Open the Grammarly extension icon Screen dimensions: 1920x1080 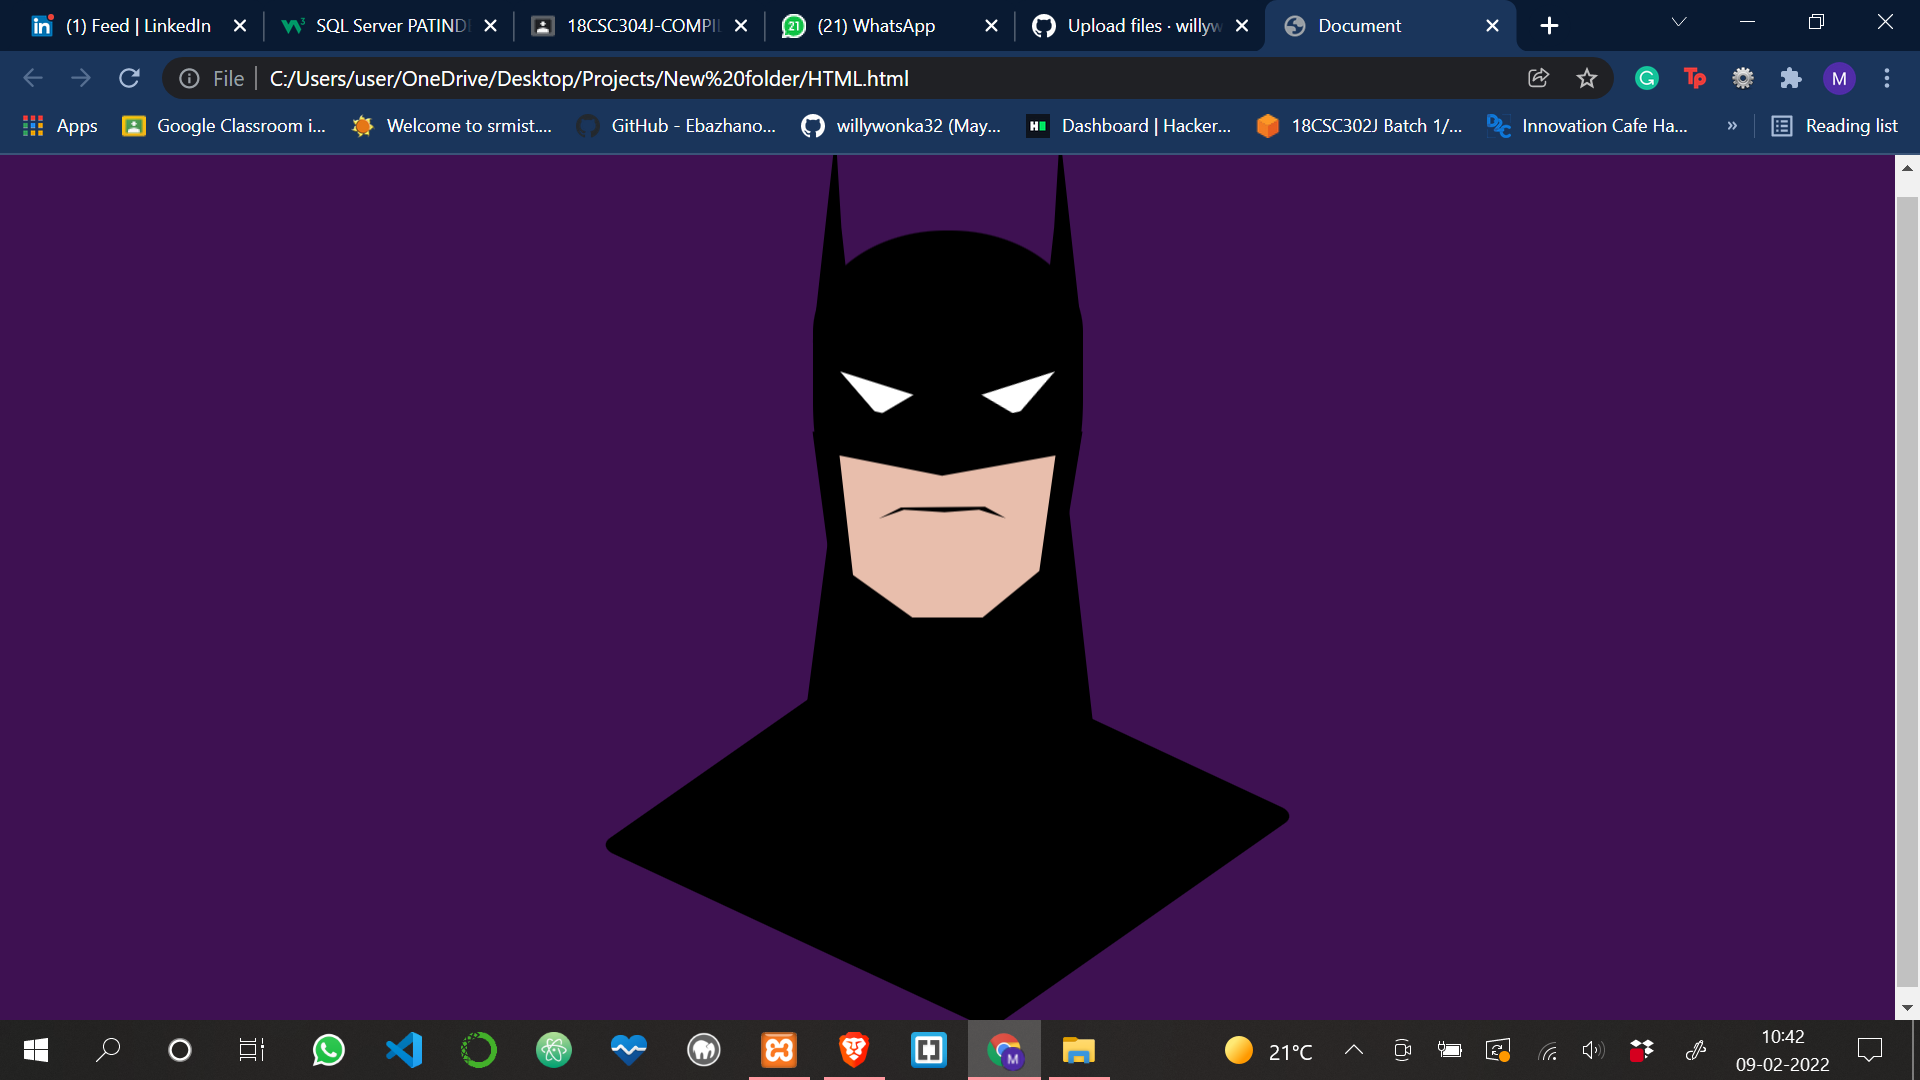pos(1646,78)
